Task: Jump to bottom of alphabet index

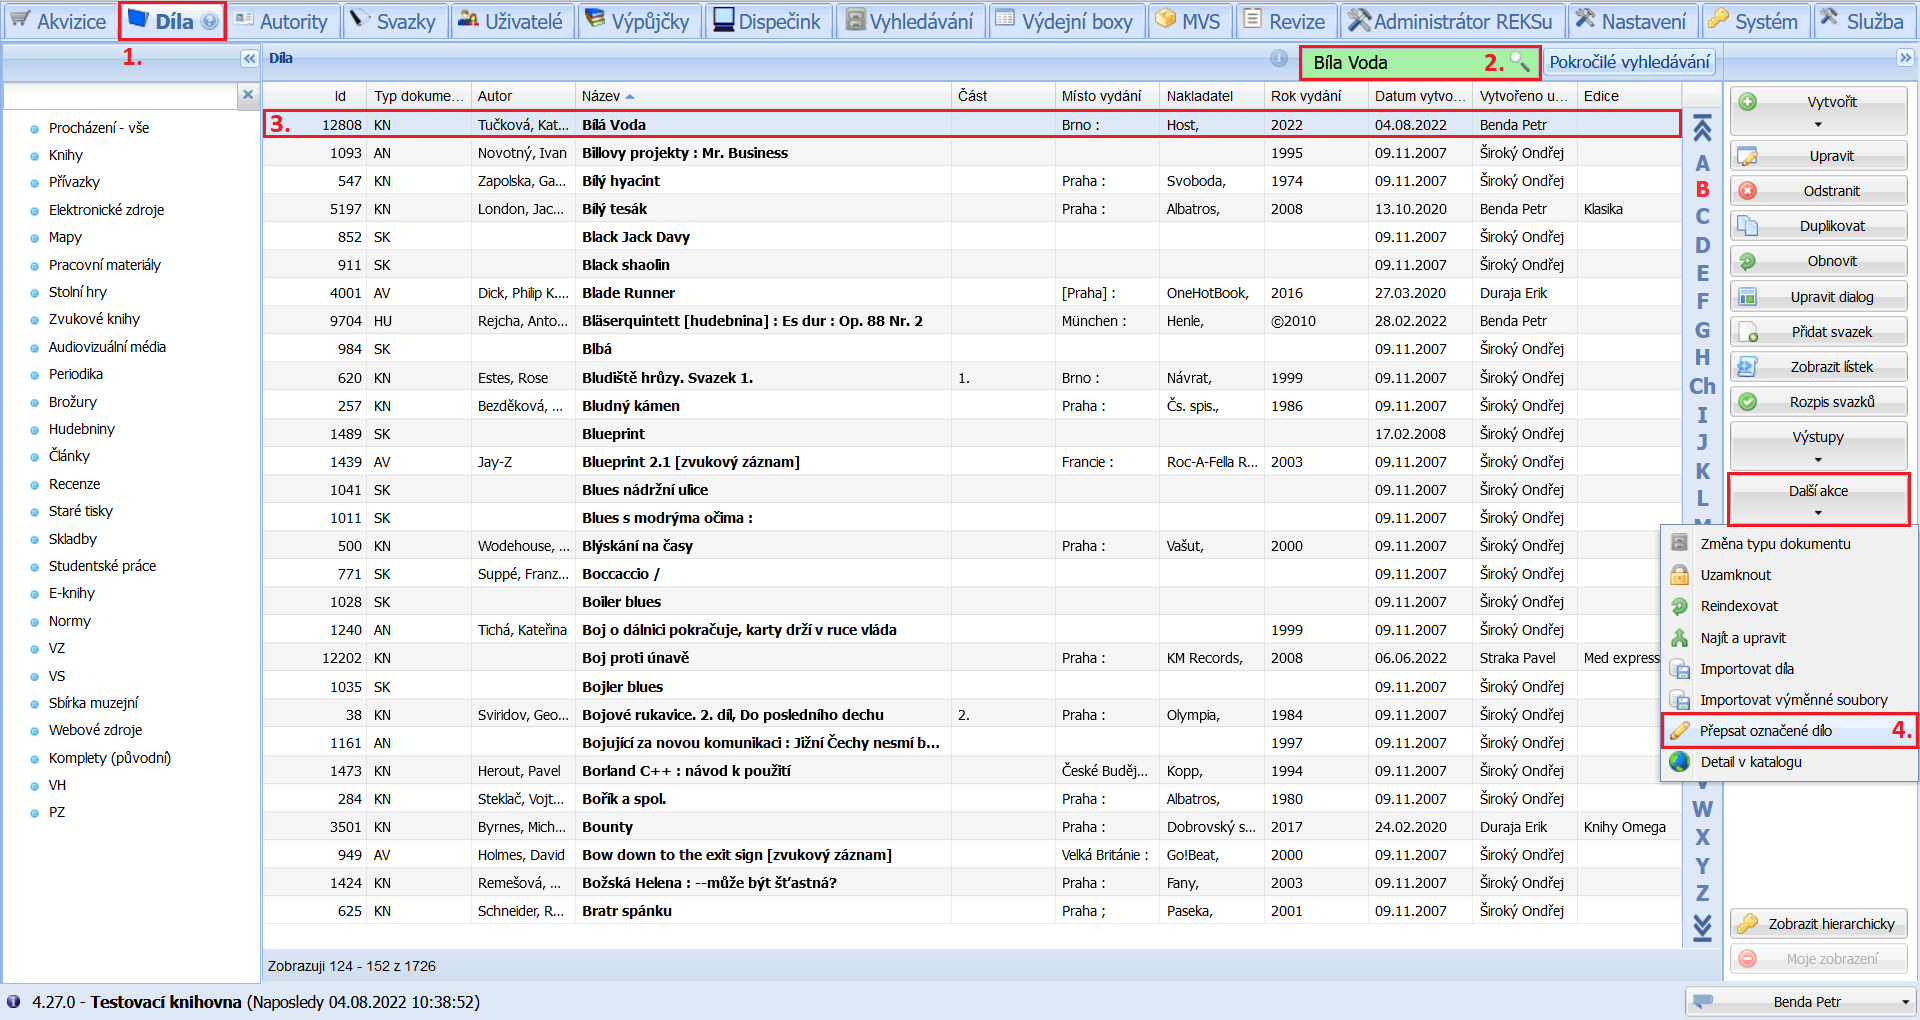Action: click(1702, 928)
